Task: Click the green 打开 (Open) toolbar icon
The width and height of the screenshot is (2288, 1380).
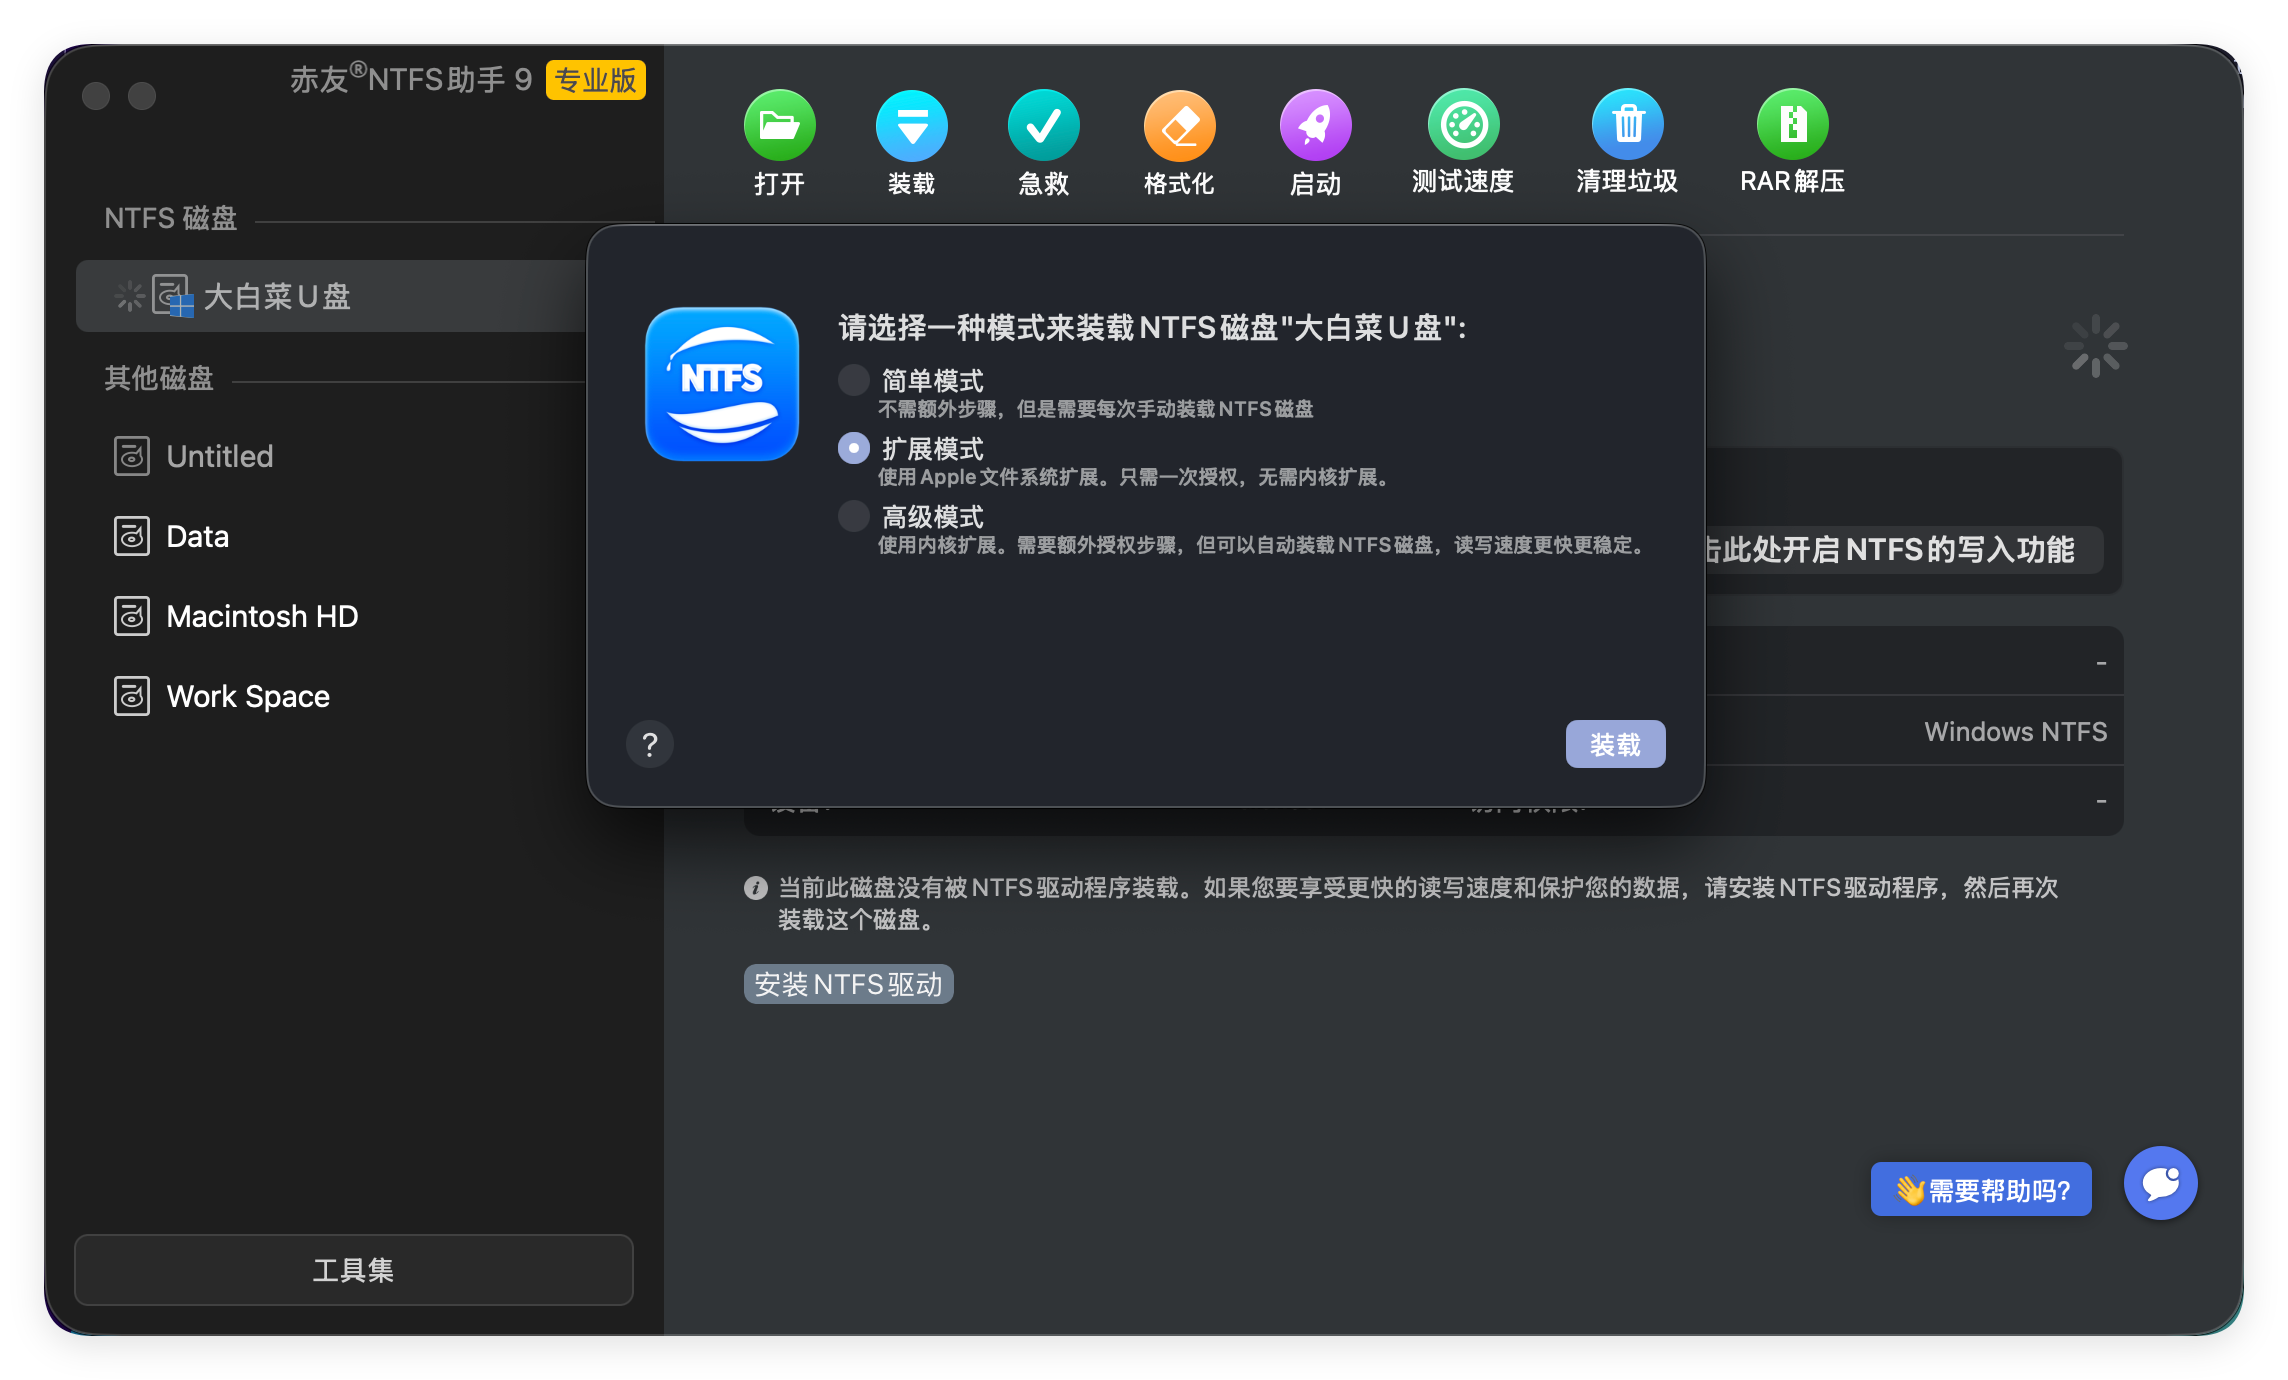Action: tap(779, 125)
